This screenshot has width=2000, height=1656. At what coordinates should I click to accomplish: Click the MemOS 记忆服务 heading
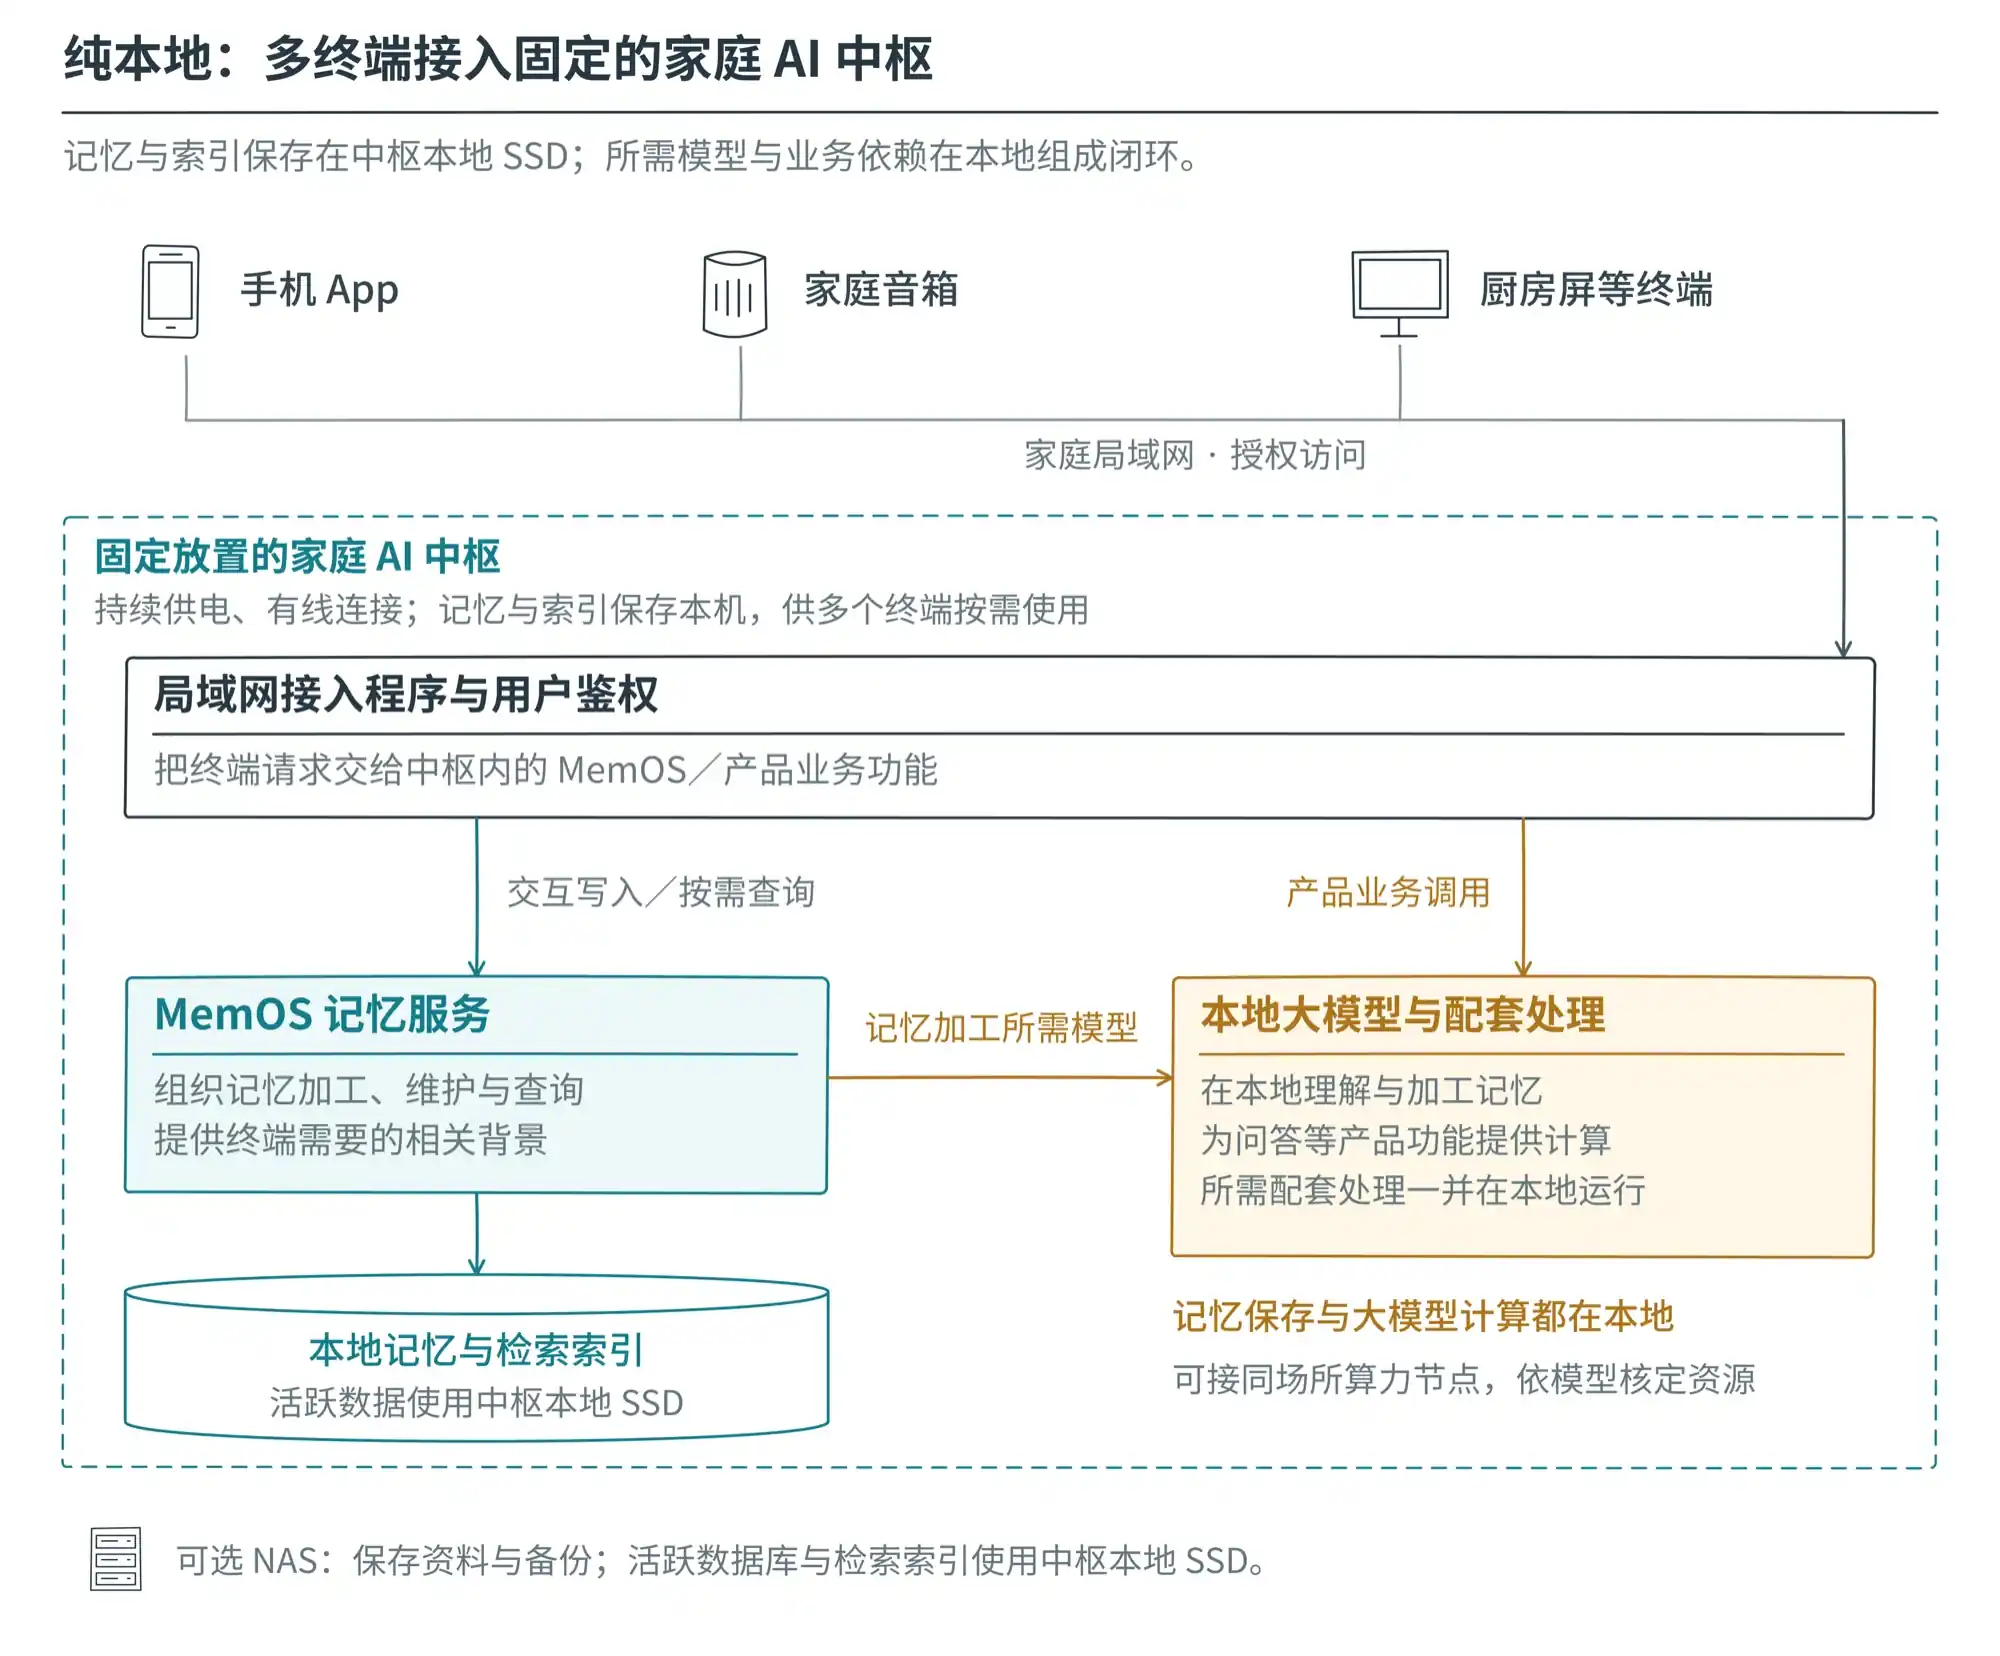tap(322, 1014)
